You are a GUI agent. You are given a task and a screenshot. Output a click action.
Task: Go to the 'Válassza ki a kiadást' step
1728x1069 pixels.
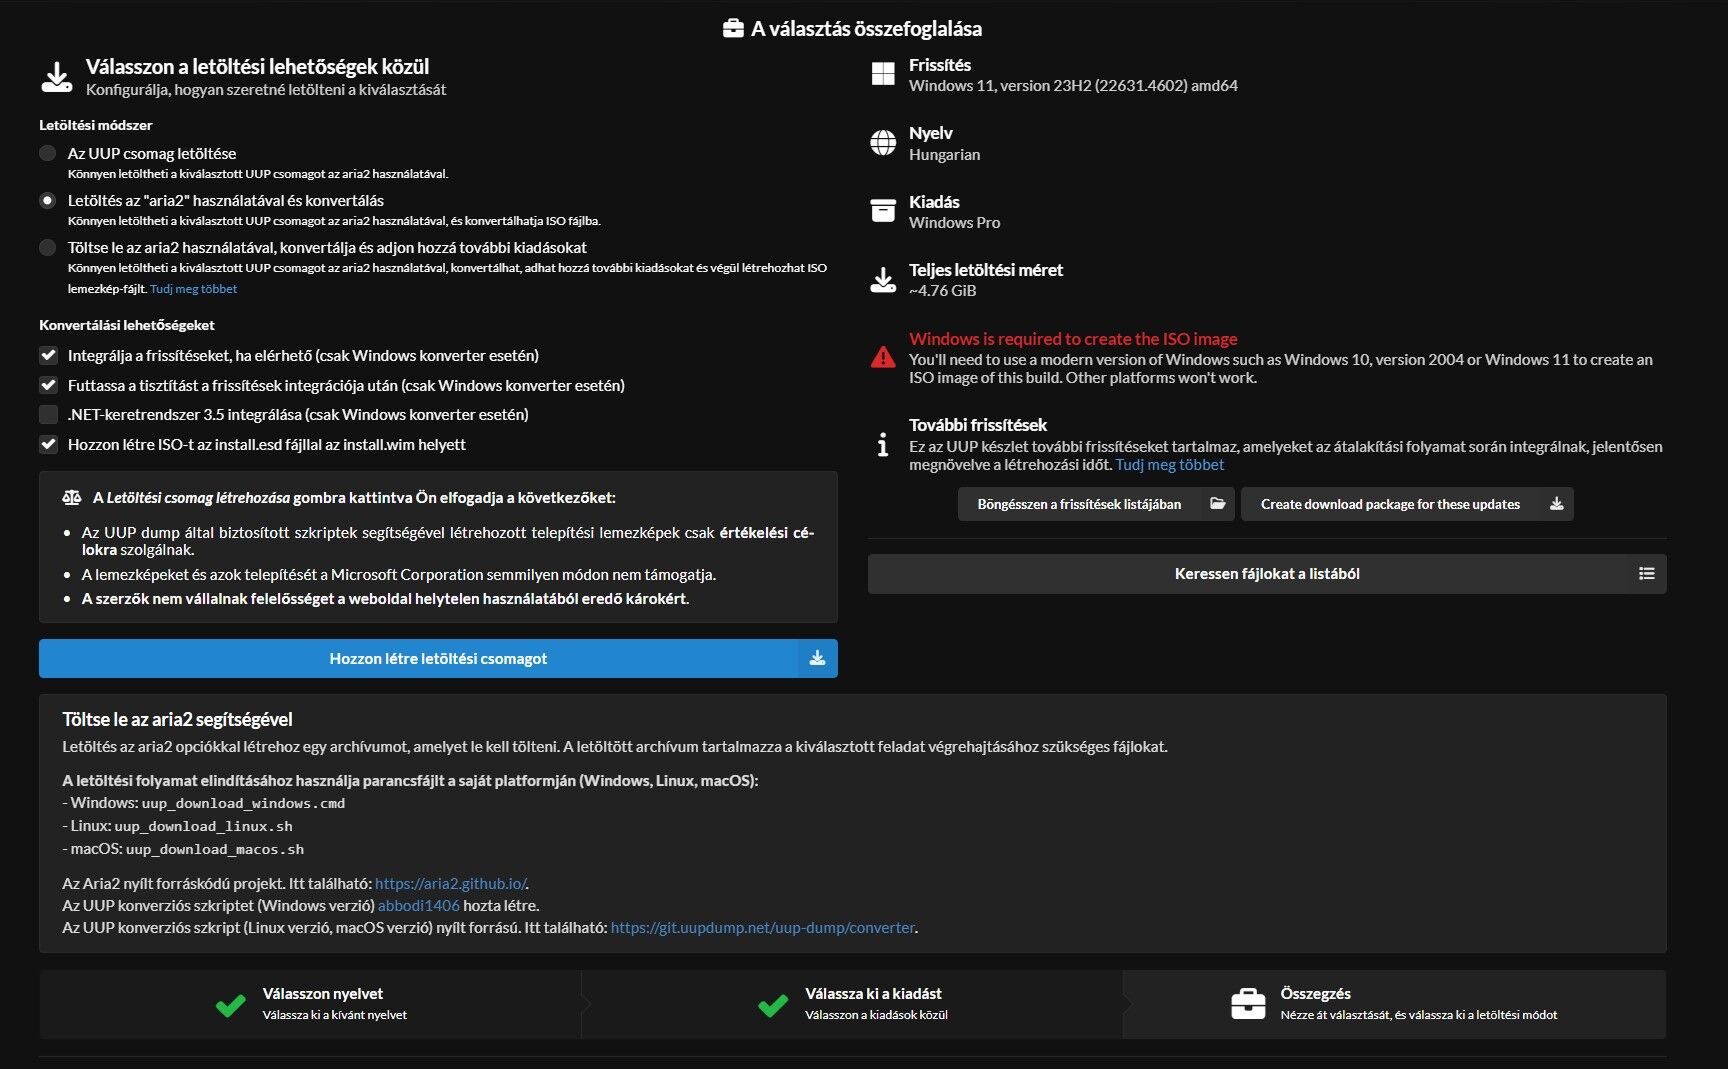[x=852, y=1004]
